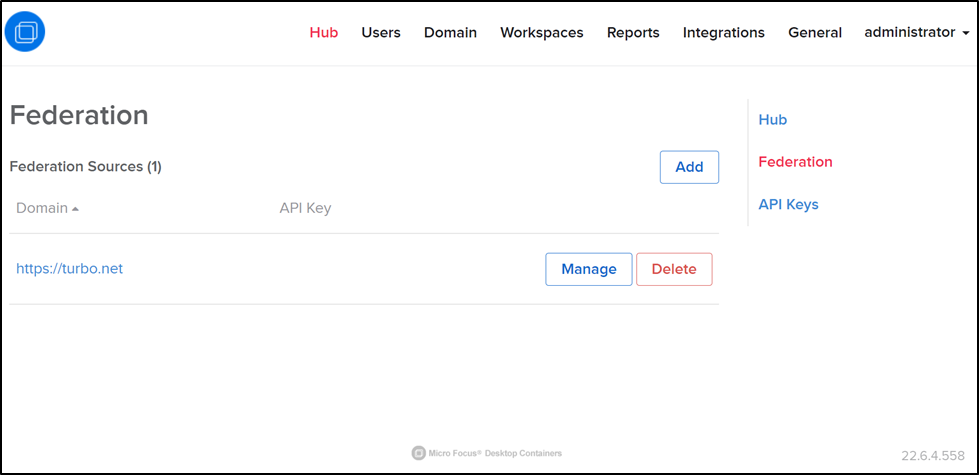Click the Micro Focus footer logo icon
979x475 pixels.
click(419, 453)
